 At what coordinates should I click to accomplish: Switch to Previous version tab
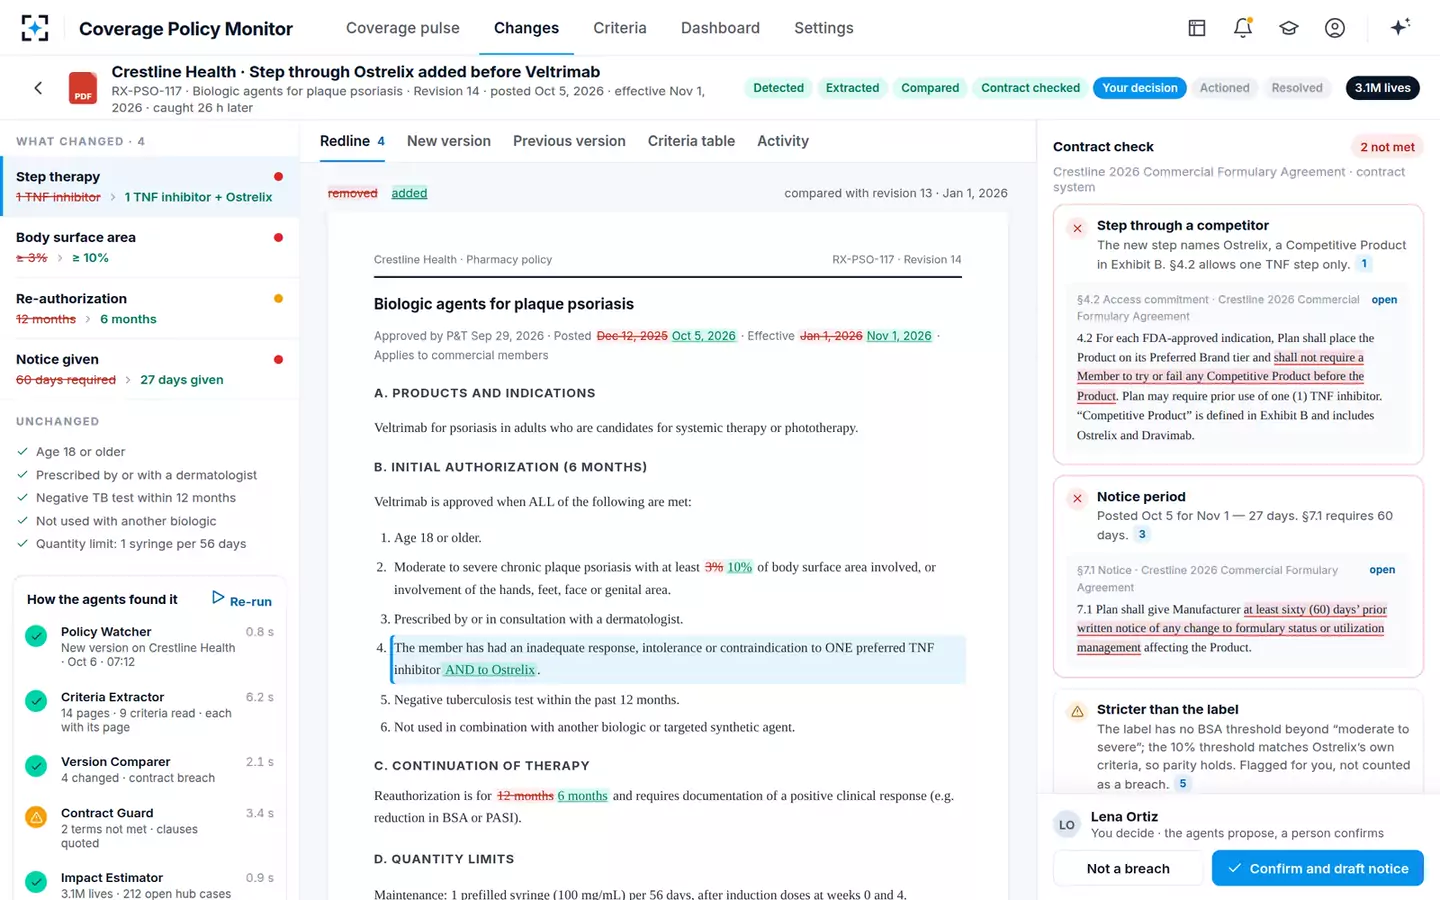[569, 141]
